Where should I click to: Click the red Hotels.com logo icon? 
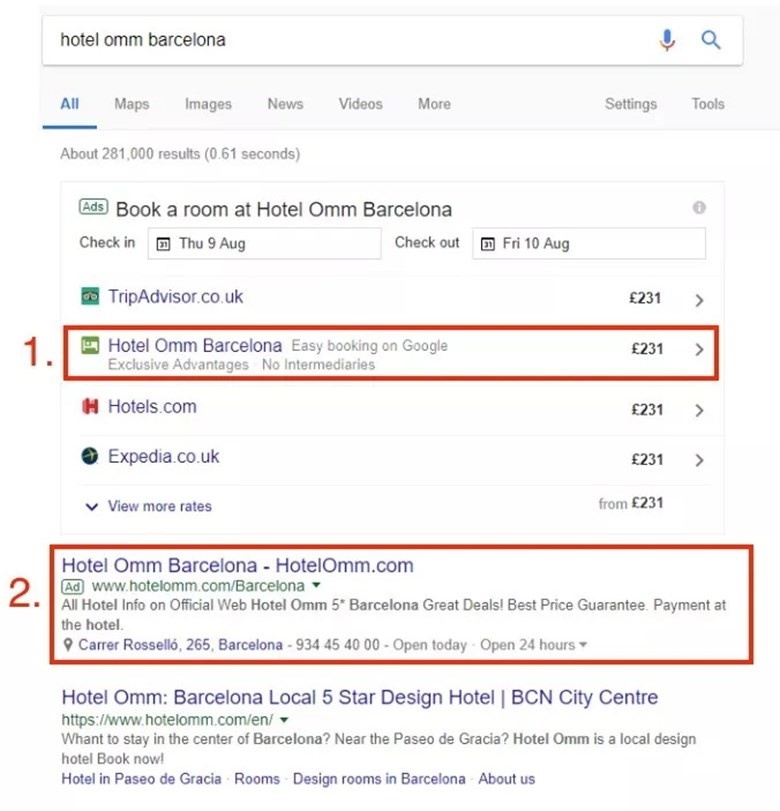[90, 407]
